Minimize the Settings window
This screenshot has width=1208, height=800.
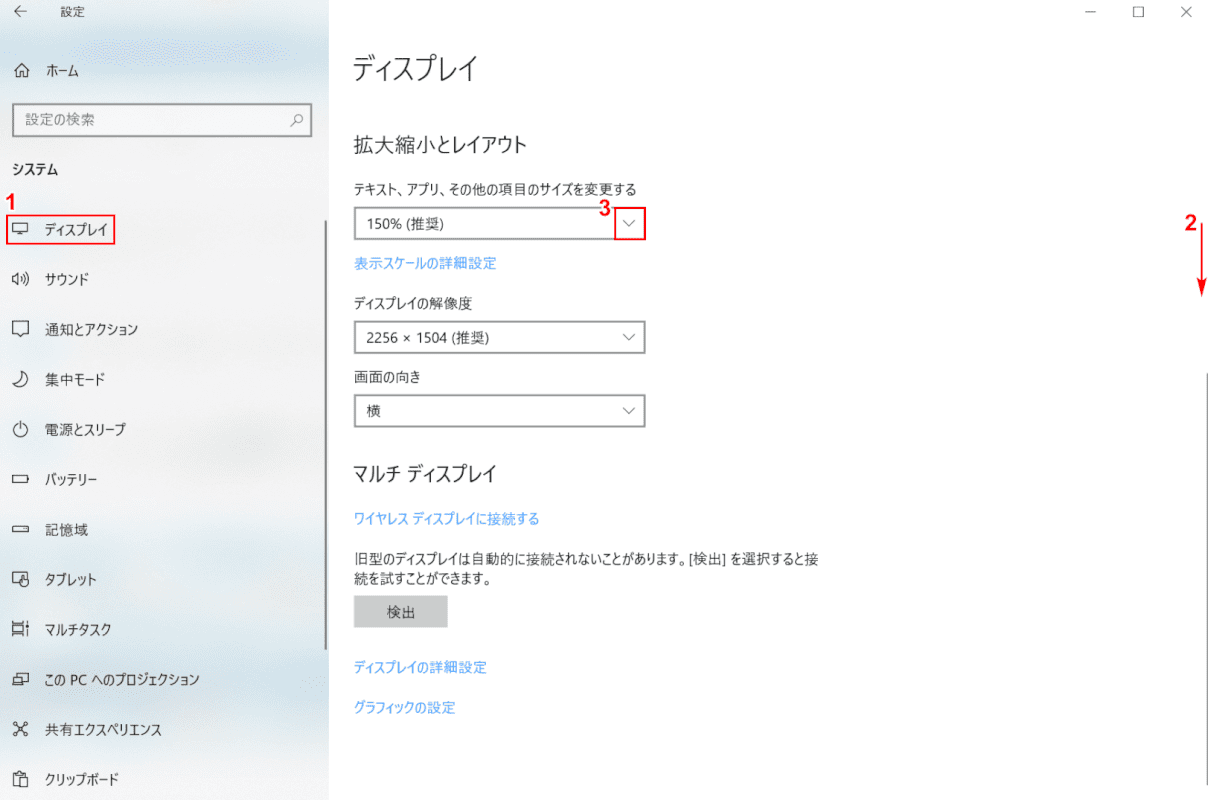(1091, 12)
